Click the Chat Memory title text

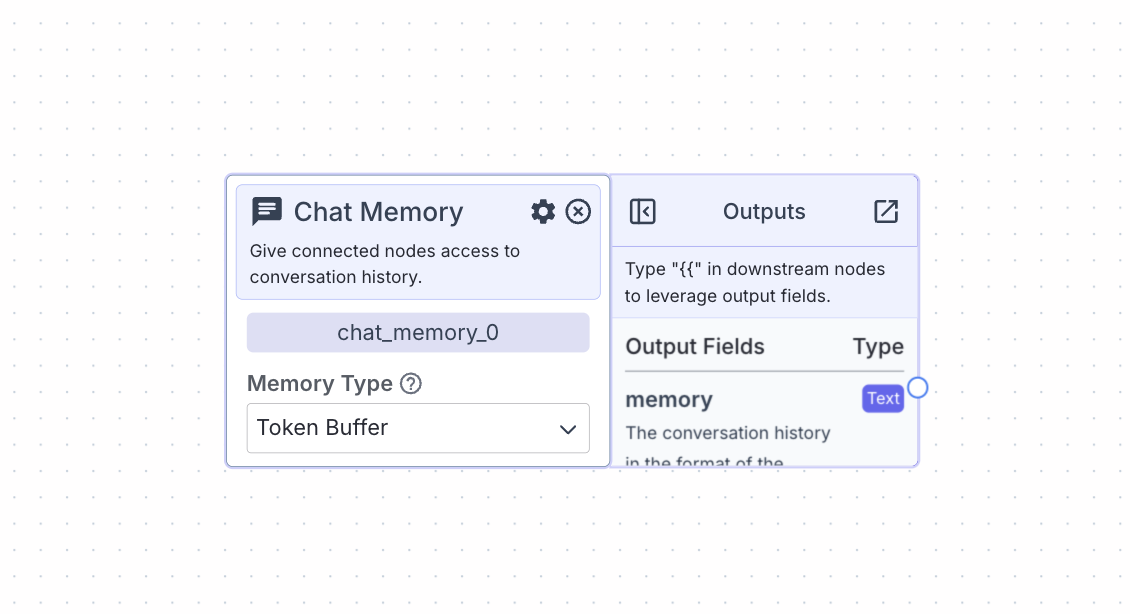(378, 211)
